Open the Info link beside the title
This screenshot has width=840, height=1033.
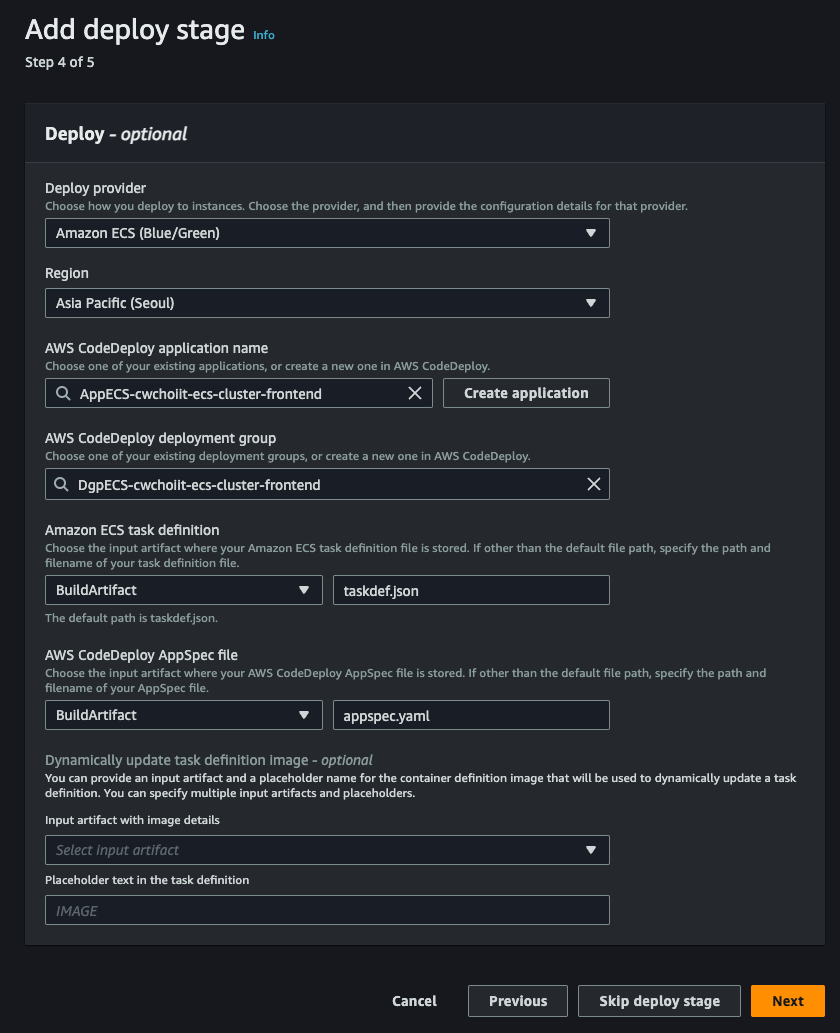pos(263,35)
